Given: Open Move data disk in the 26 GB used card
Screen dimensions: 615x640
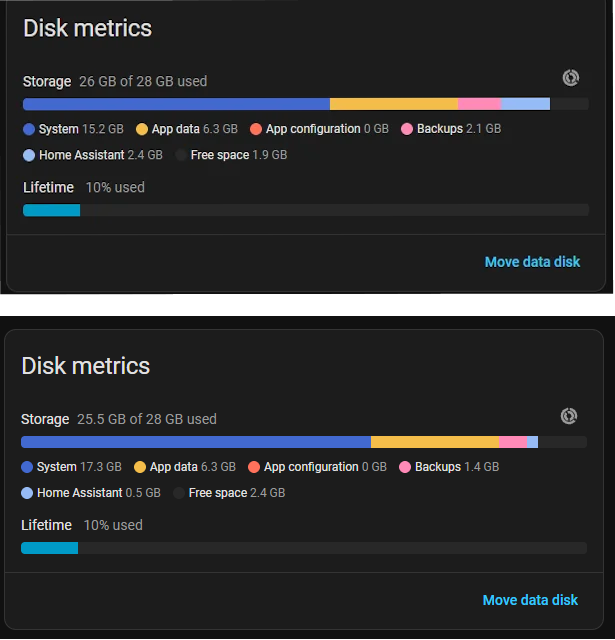Looking at the screenshot, I should pos(532,262).
